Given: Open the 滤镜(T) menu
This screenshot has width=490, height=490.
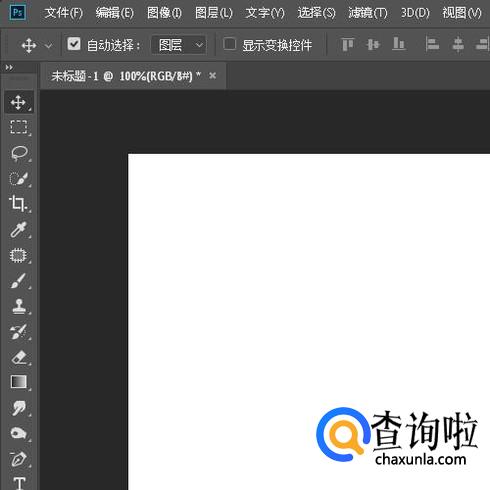Looking at the screenshot, I should [368, 13].
